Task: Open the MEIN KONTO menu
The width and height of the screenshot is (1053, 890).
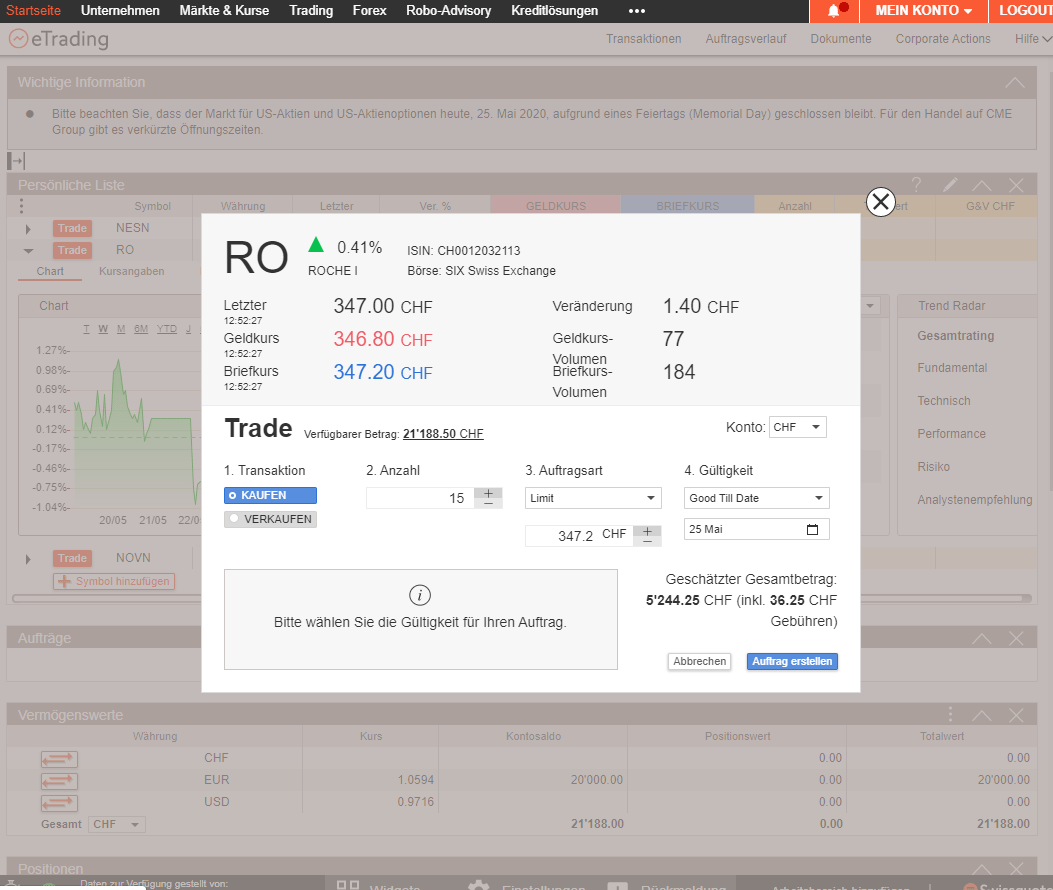Action: coord(923,11)
